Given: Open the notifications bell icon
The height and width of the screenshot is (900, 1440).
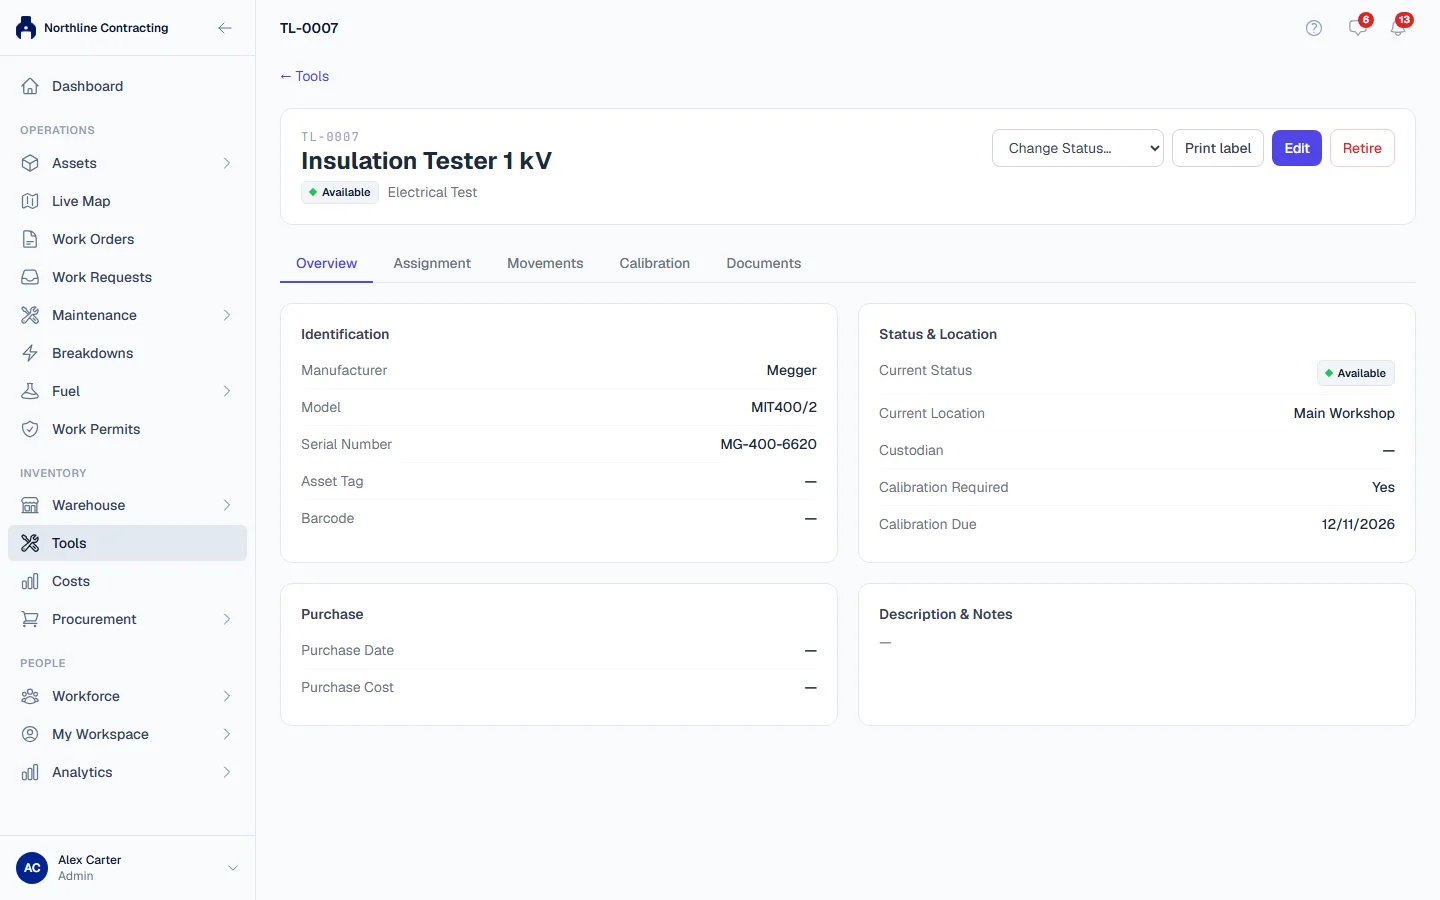Looking at the screenshot, I should [x=1398, y=27].
